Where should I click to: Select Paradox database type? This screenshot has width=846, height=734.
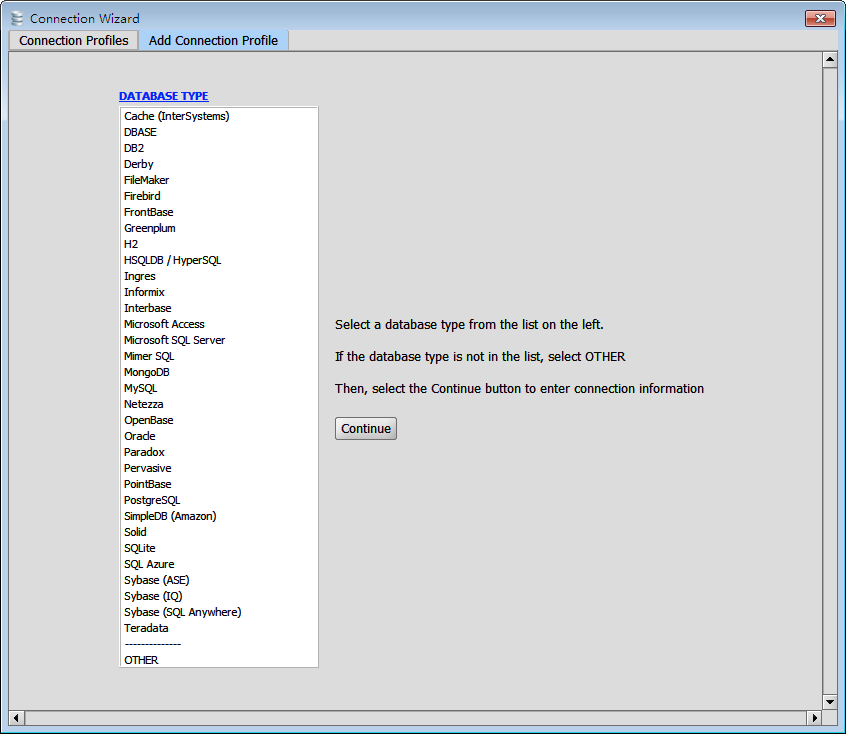pos(219,452)
